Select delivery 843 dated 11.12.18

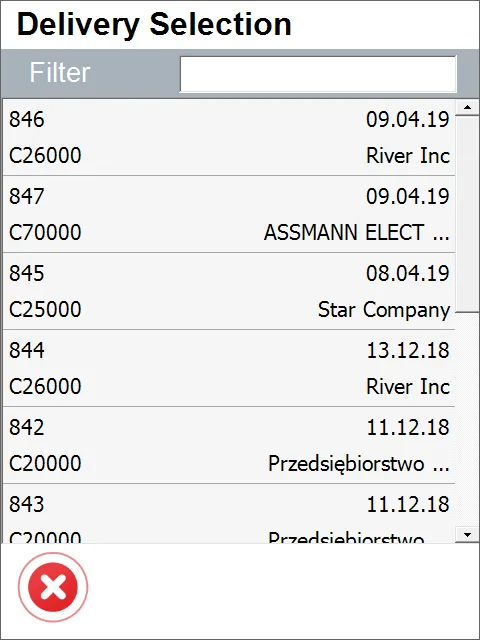pyautogui.click(x=229, y=514)
